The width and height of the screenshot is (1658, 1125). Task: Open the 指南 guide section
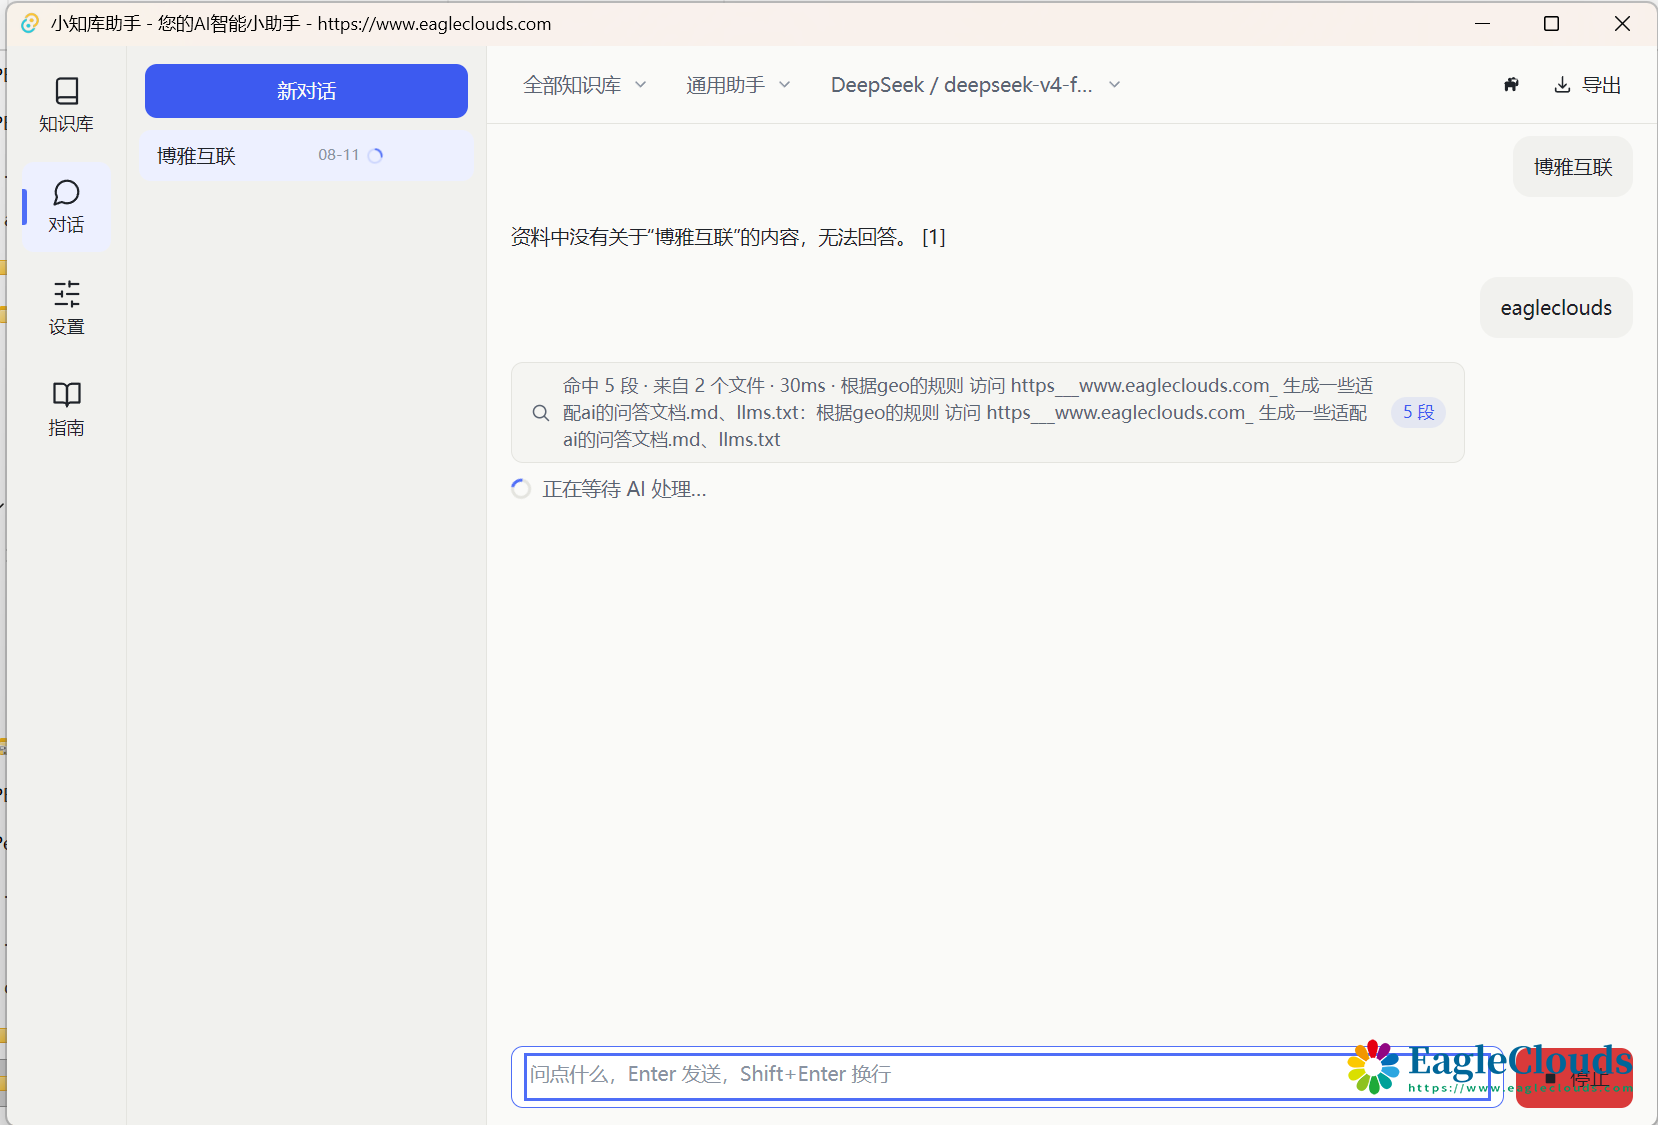coord(66,409)
